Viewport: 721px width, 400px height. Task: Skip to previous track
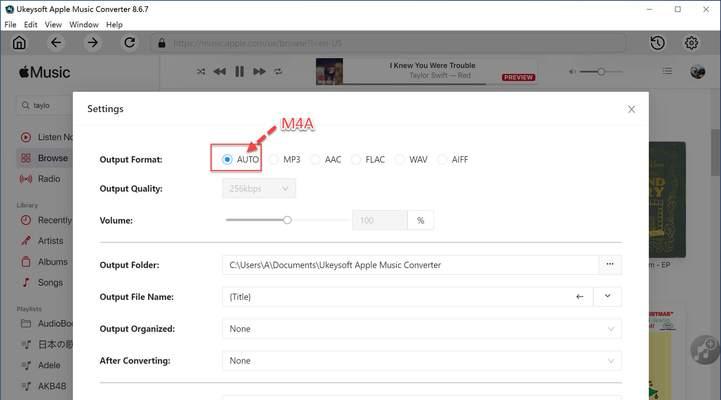point(220,71)
